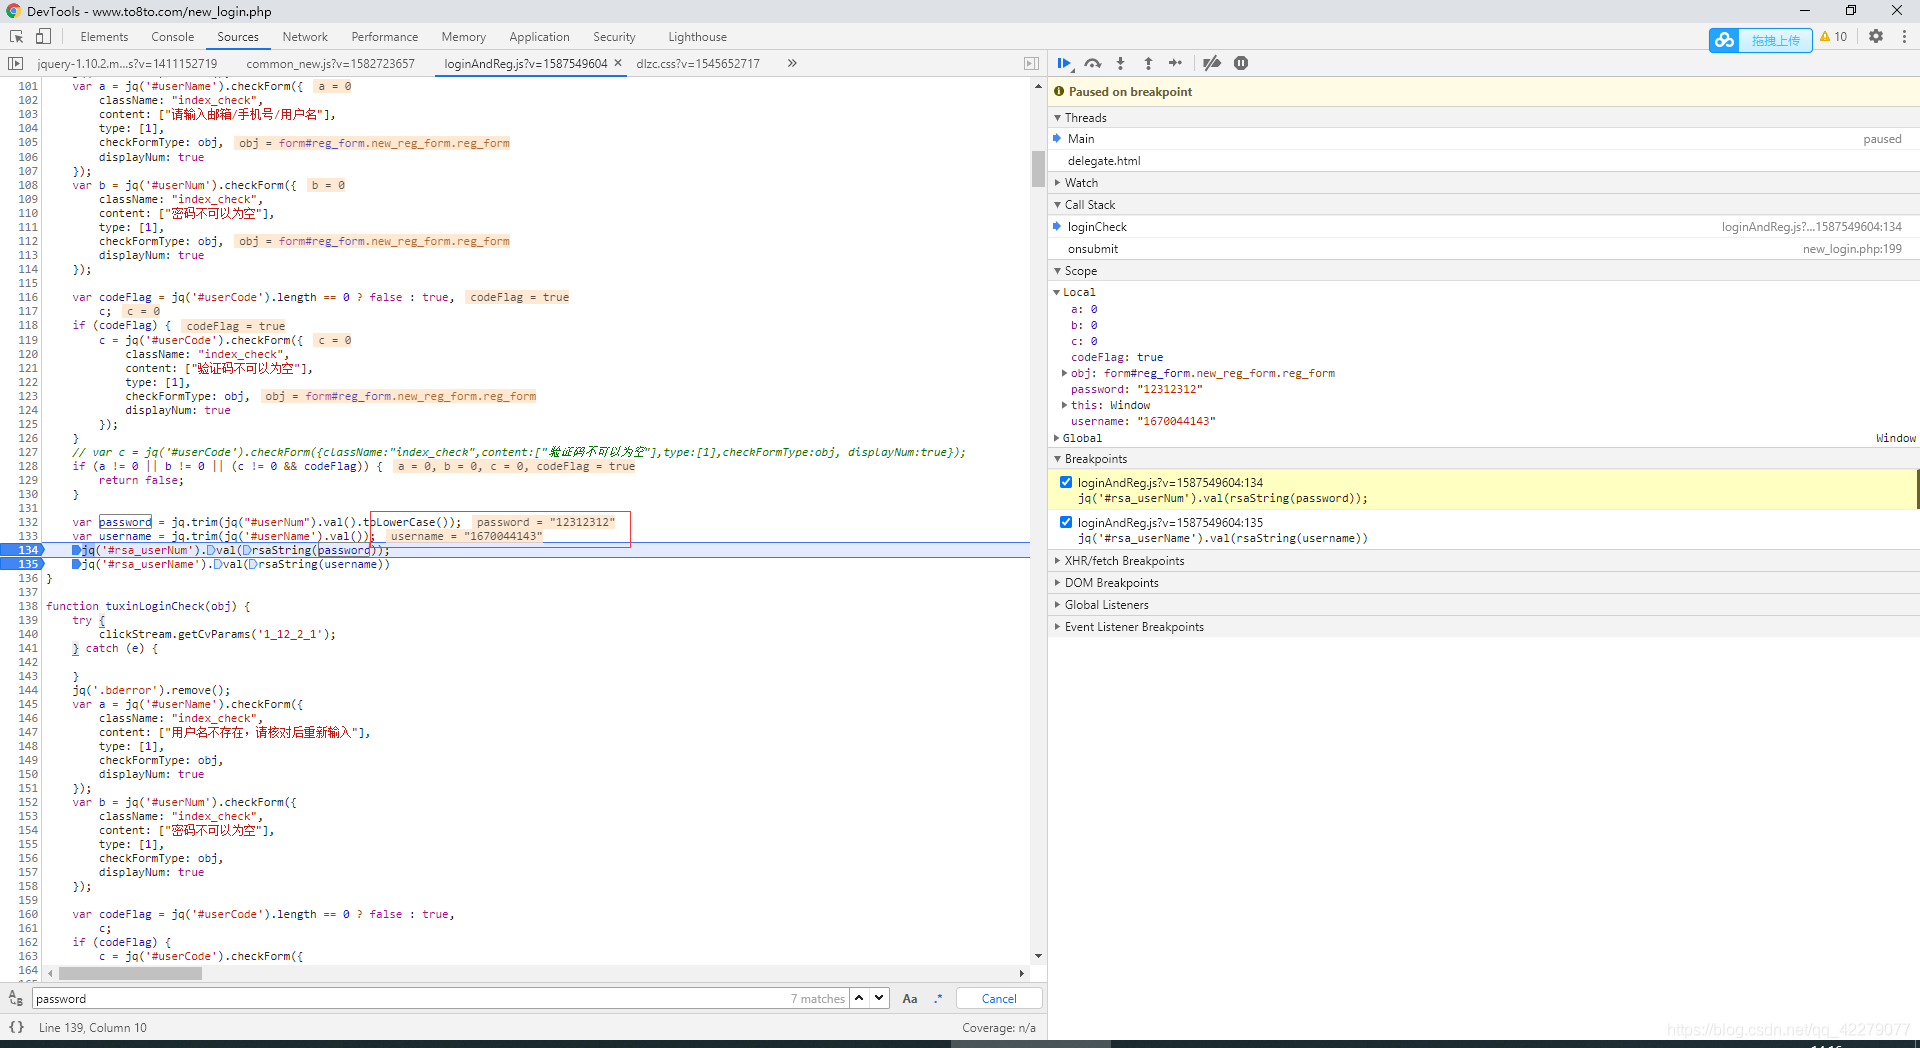The width and height of the screenshot is (1920, 1048).
Task: Click the warnings count indicator showing 10
Action: 1833,37
